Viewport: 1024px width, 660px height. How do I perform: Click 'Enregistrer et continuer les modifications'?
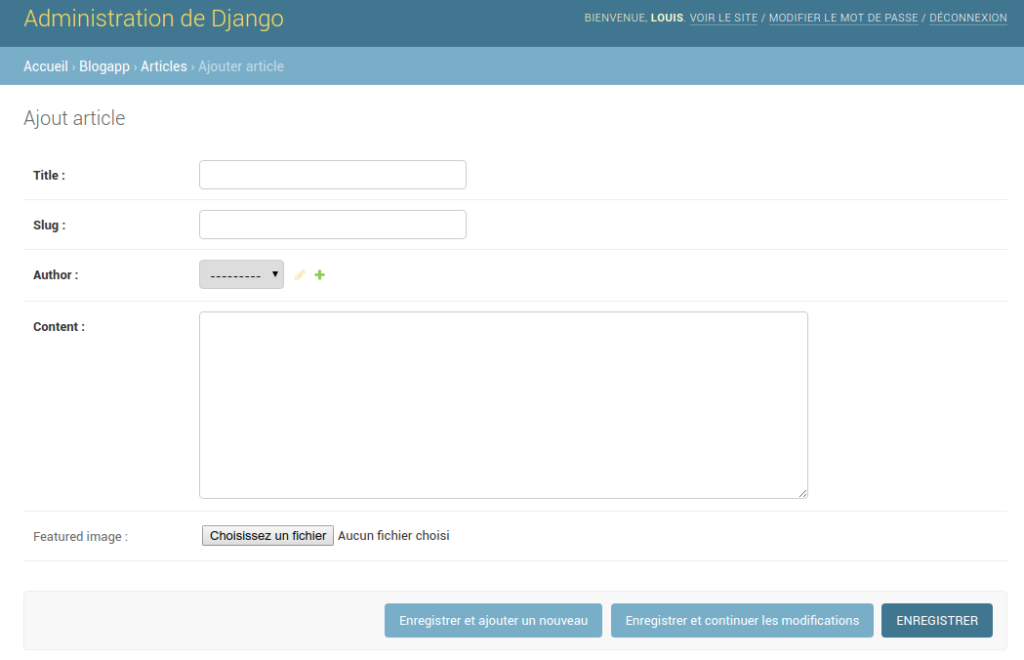[741, 620]
